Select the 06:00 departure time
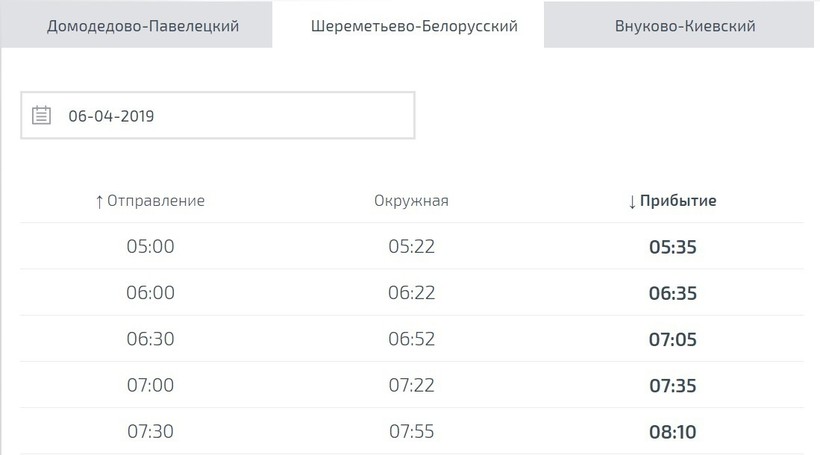The height and width of the screenshot is (455, 820). click(x=150, y=293)
